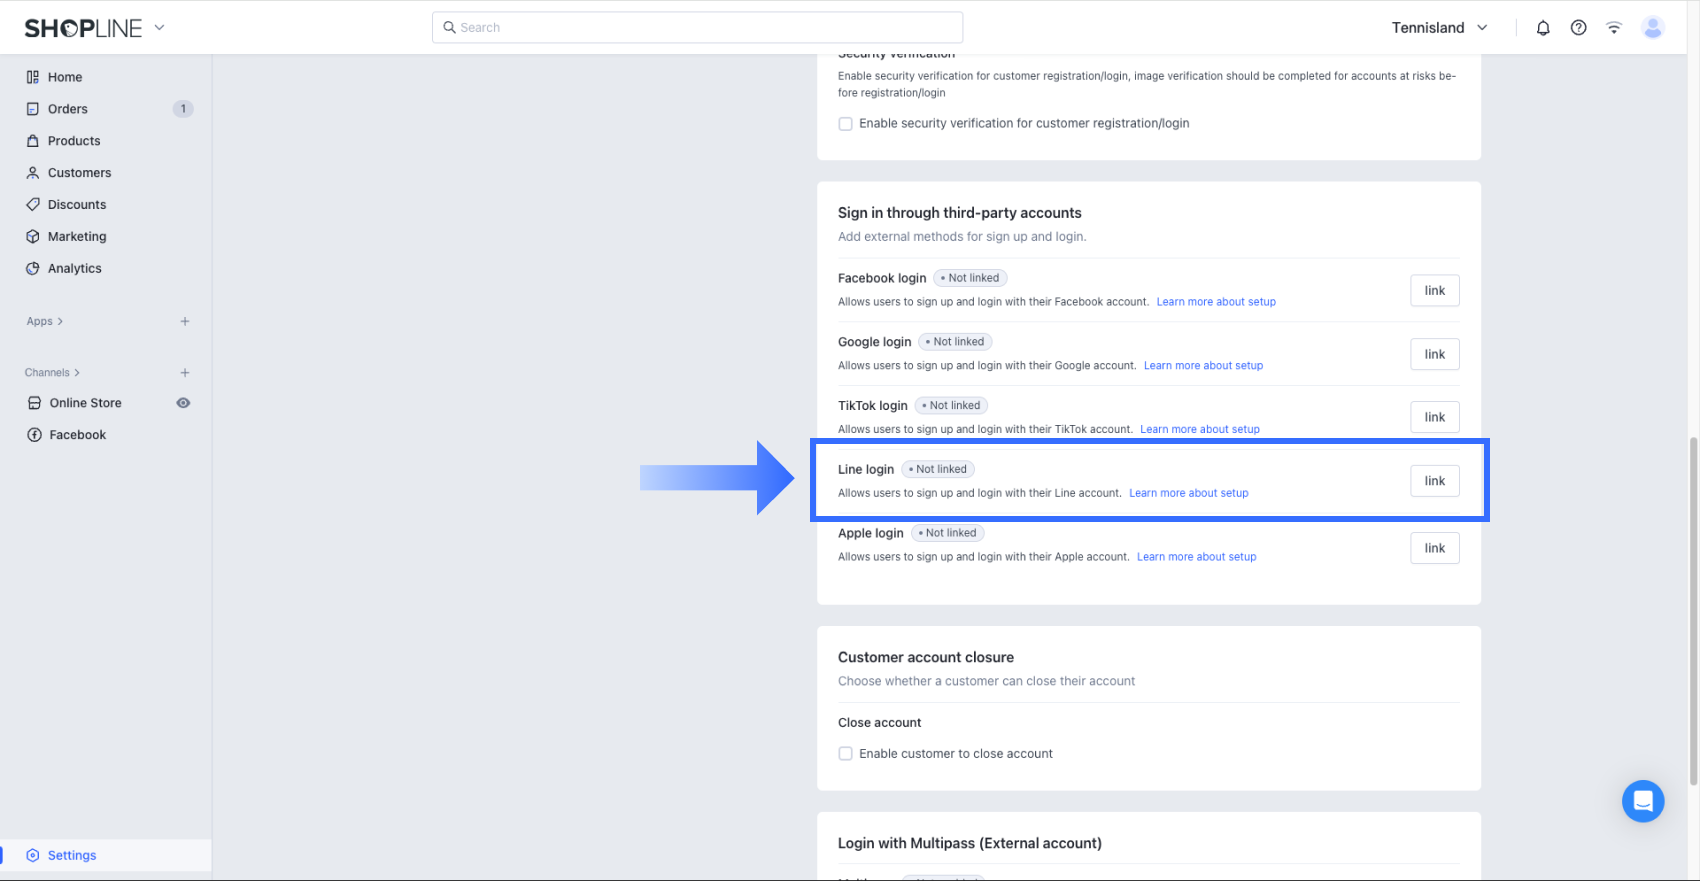
Task: Open Facebook login Learn more about setup
Action: (1216, 302)
